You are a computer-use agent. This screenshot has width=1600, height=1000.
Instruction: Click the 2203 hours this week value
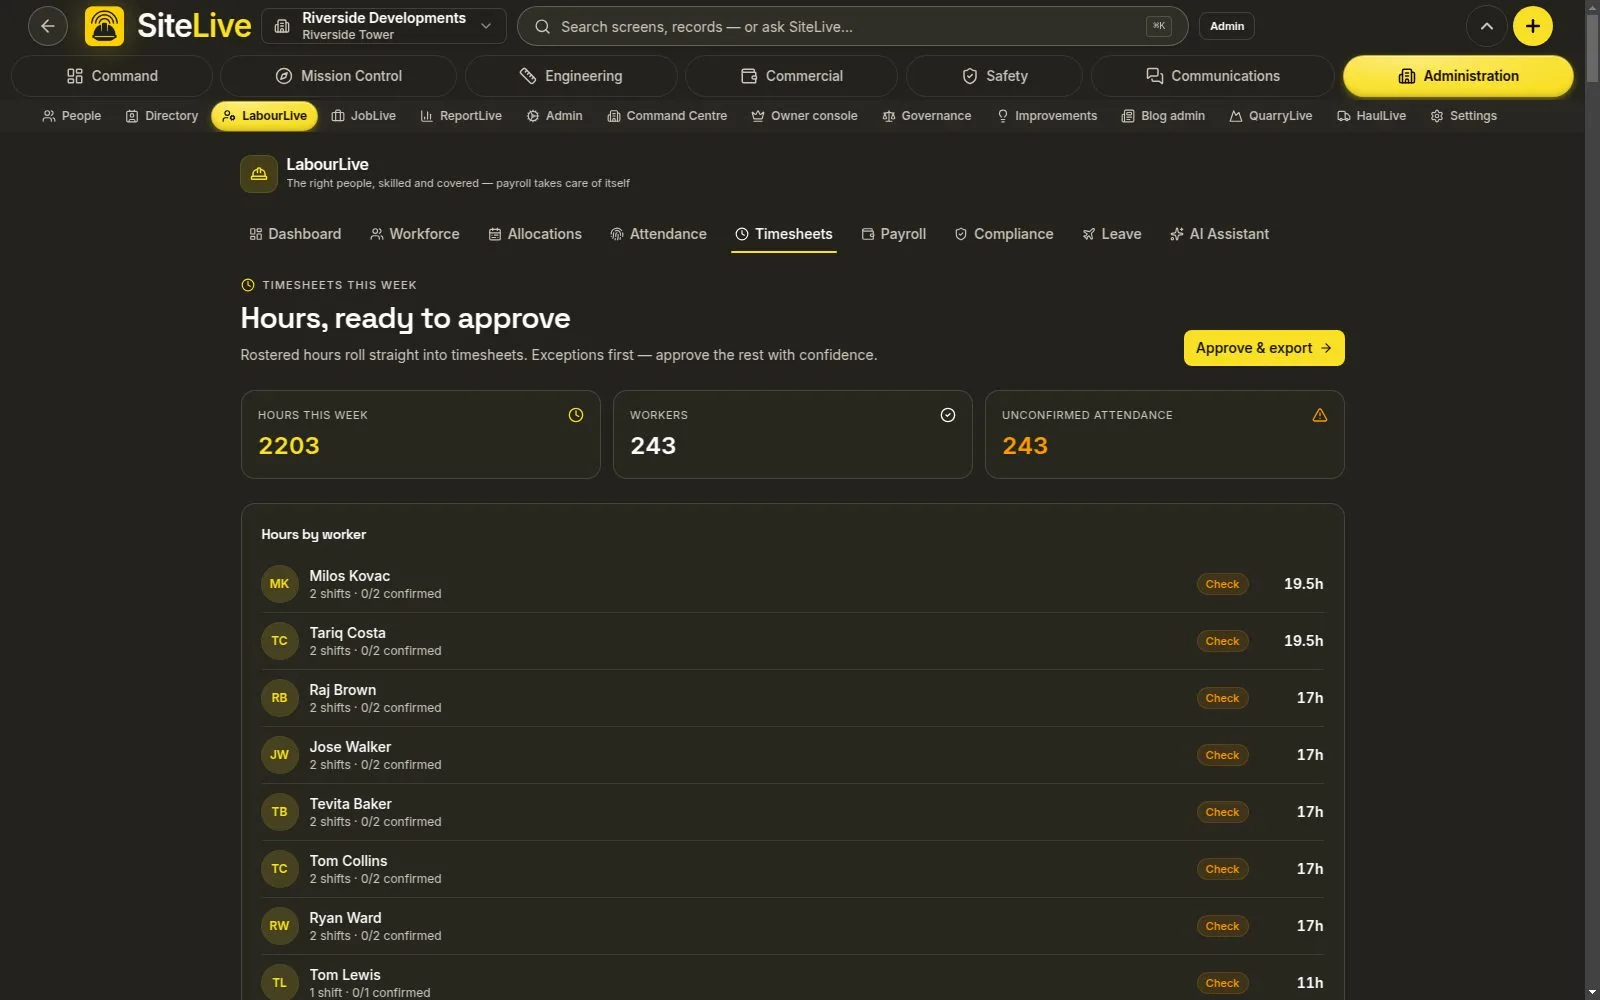coord(289,446)
